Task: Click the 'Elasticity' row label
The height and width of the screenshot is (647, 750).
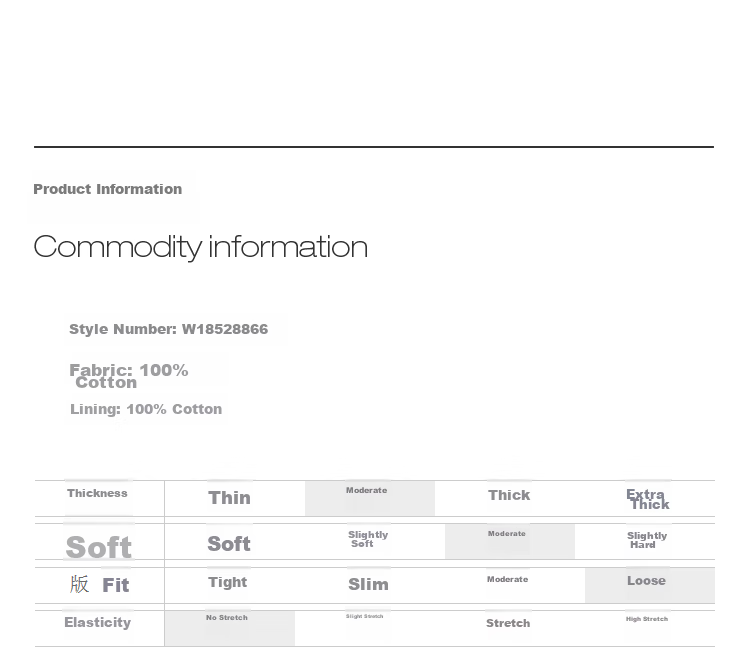Action: [x=98, y=623]
